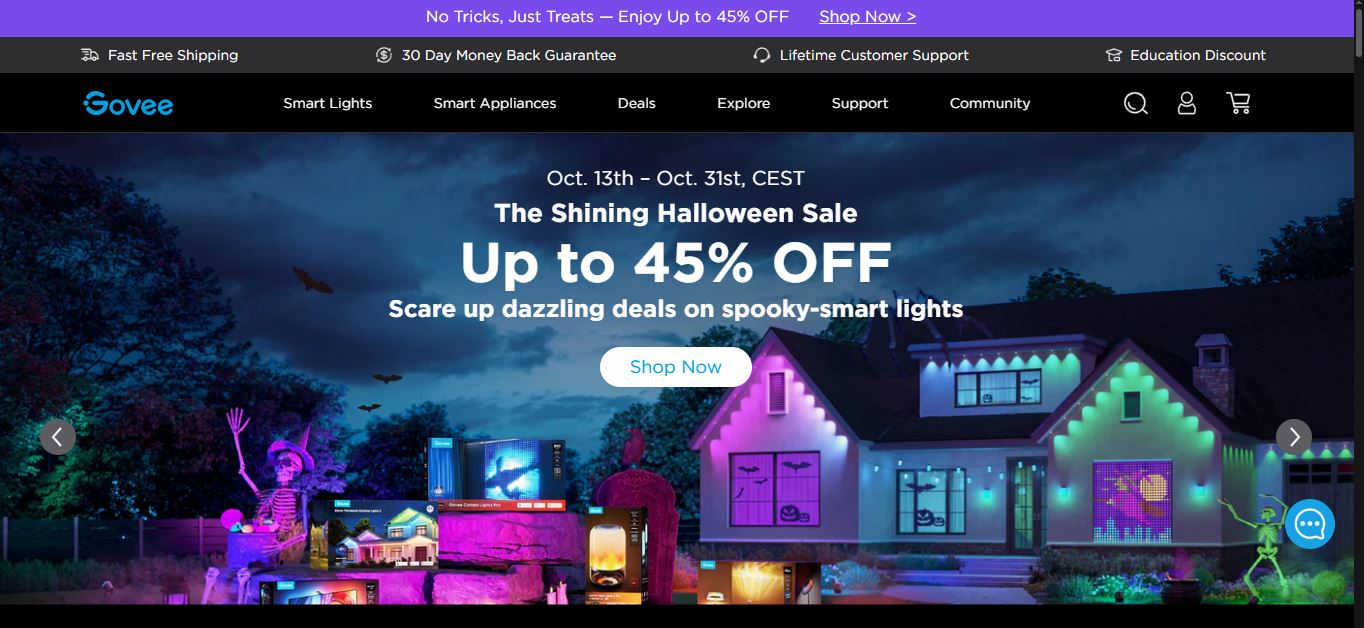Click the Fast Free Shipping truck icon

90,55
